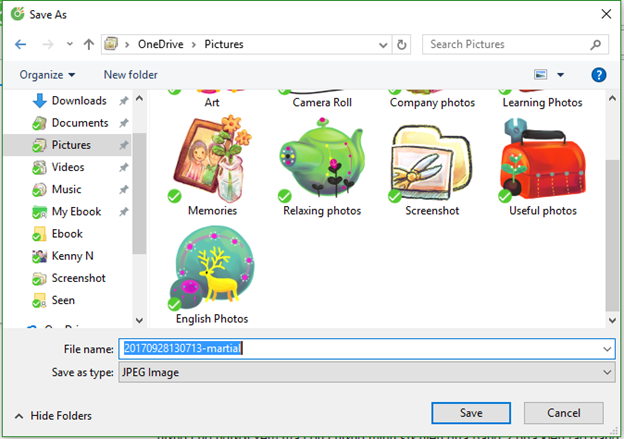Click the pin icon next to Videos

coord(124,168)
